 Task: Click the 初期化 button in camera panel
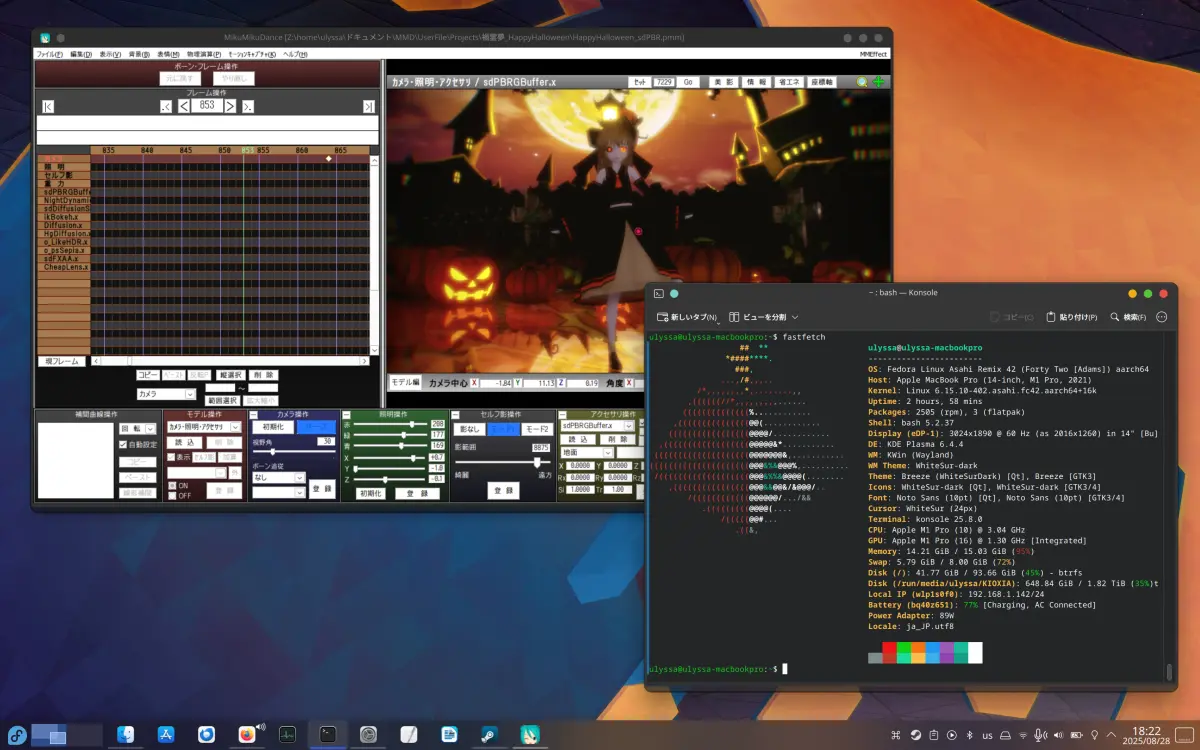coord(272,426)
